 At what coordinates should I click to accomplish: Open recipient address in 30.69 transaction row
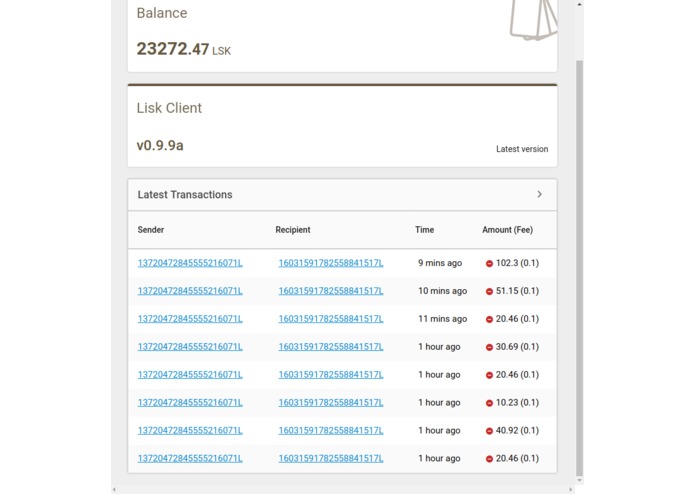331,347
